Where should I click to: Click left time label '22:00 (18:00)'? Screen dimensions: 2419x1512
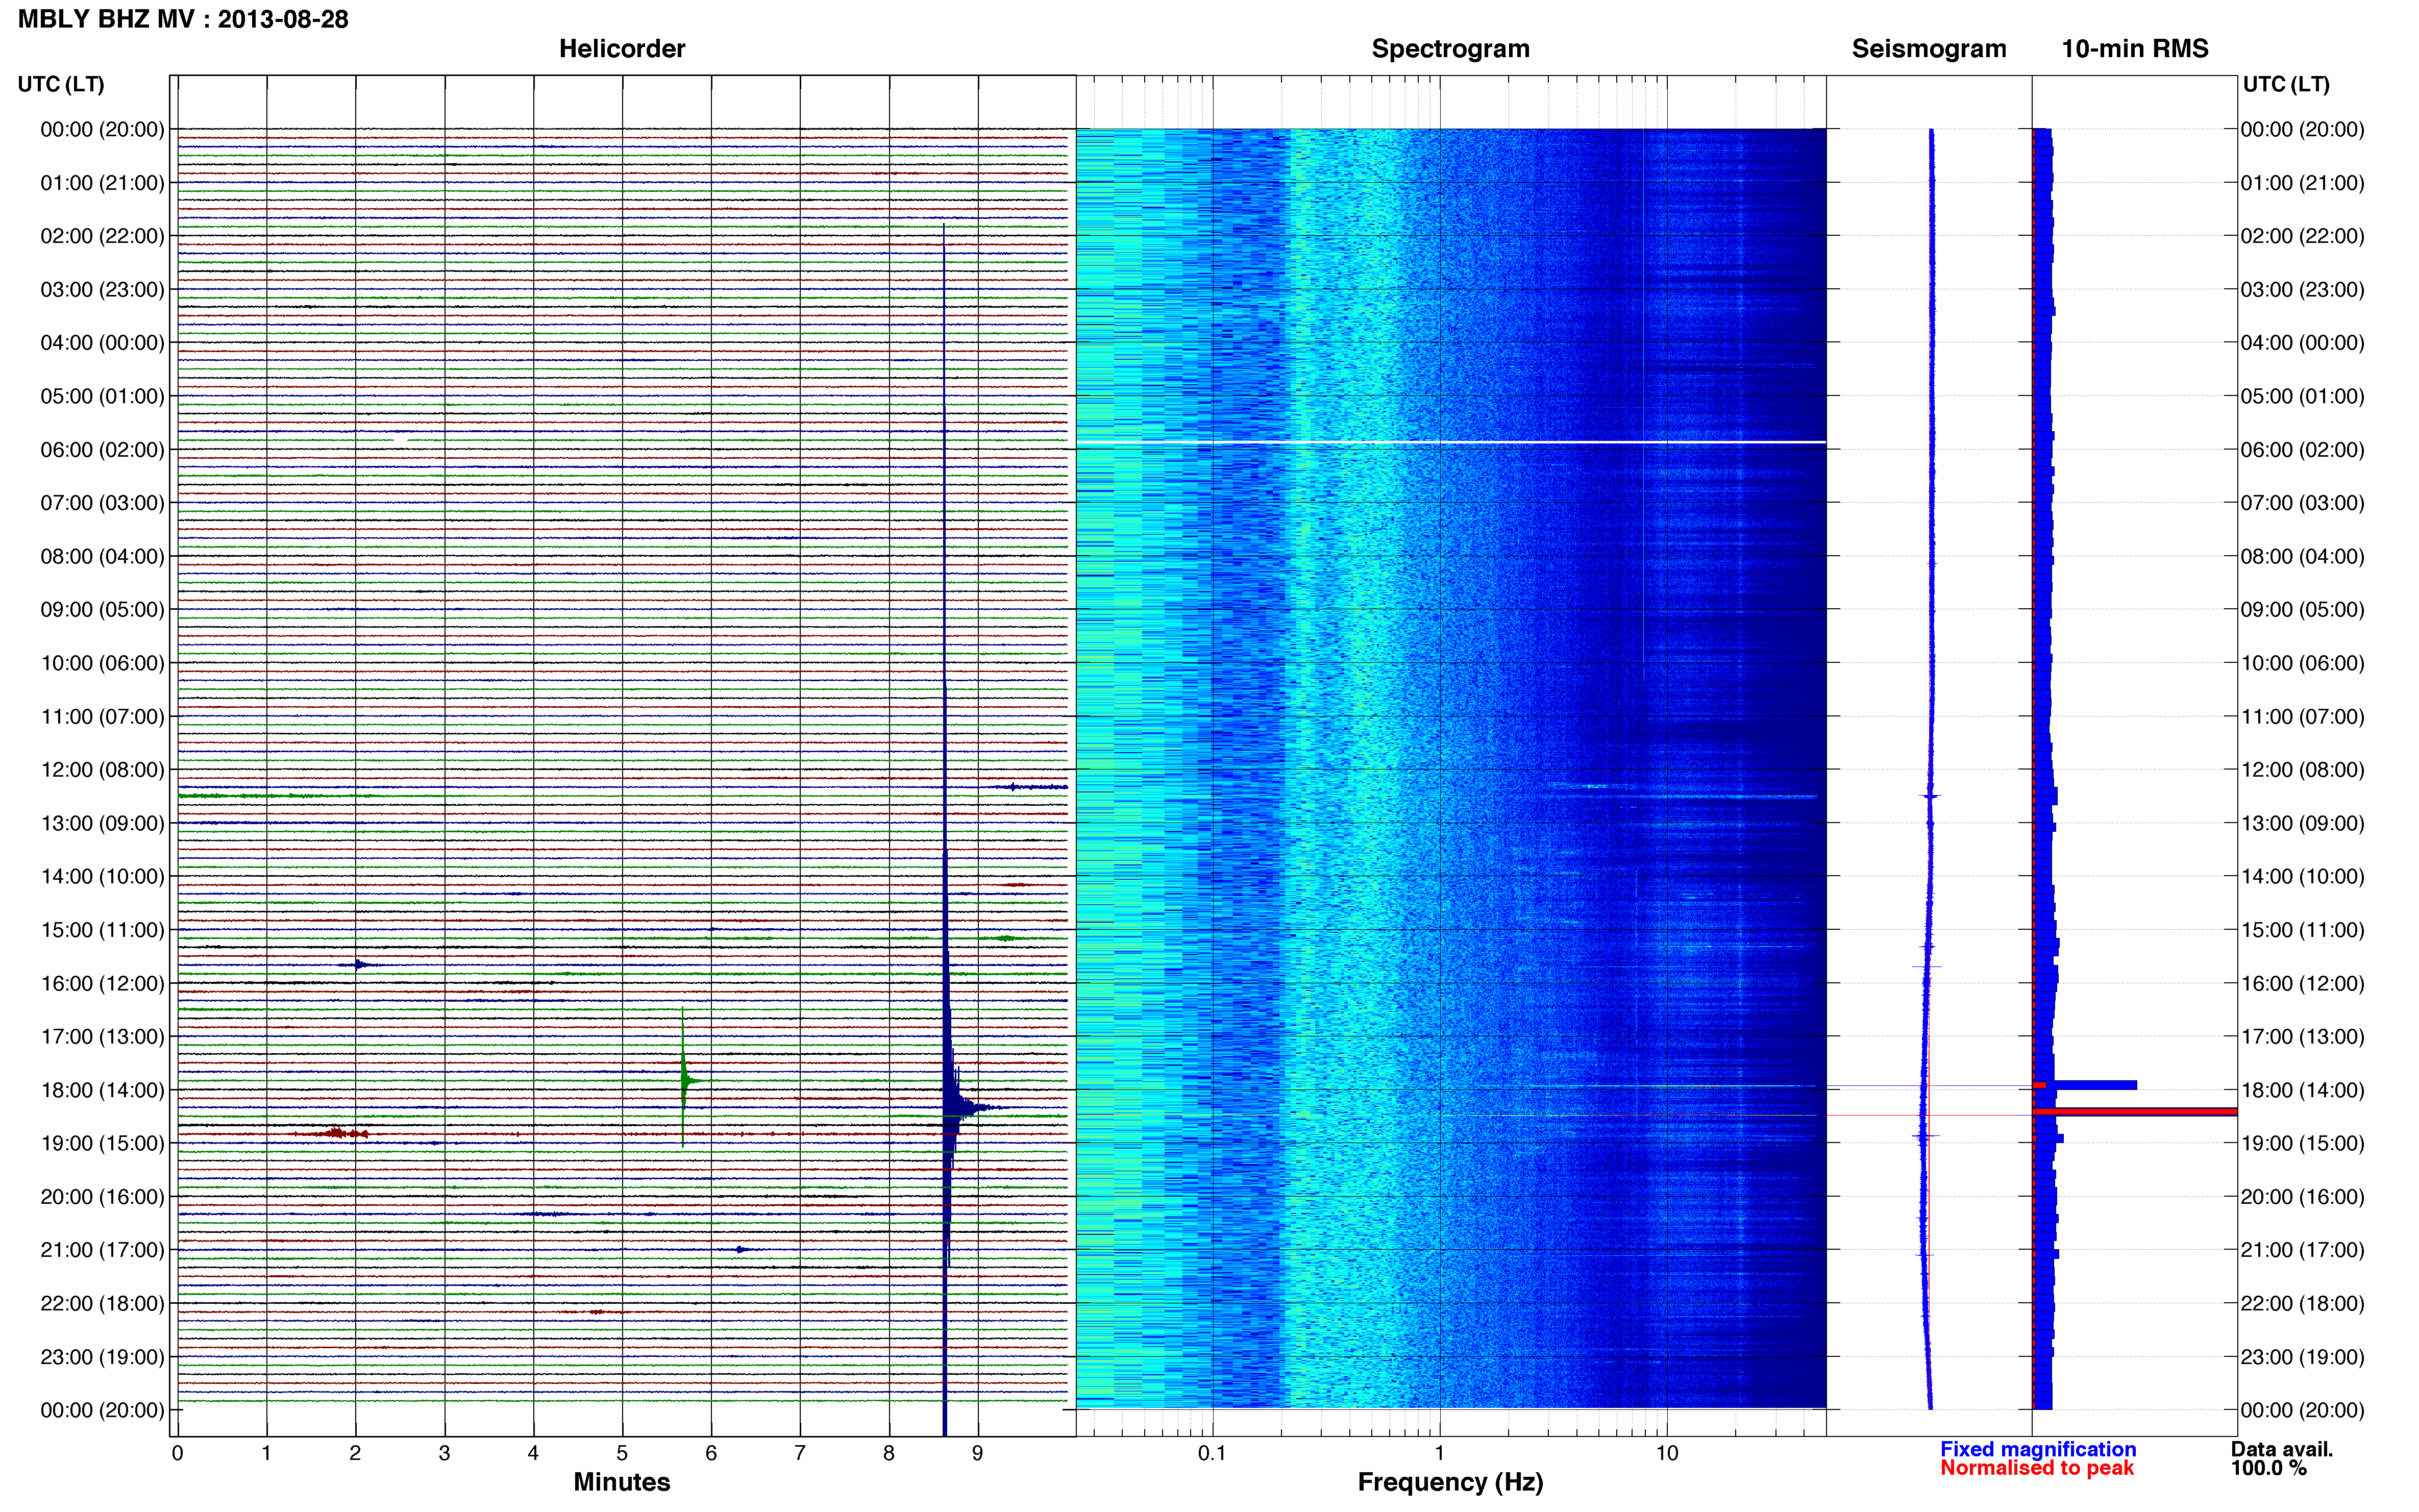(102, 1303)
